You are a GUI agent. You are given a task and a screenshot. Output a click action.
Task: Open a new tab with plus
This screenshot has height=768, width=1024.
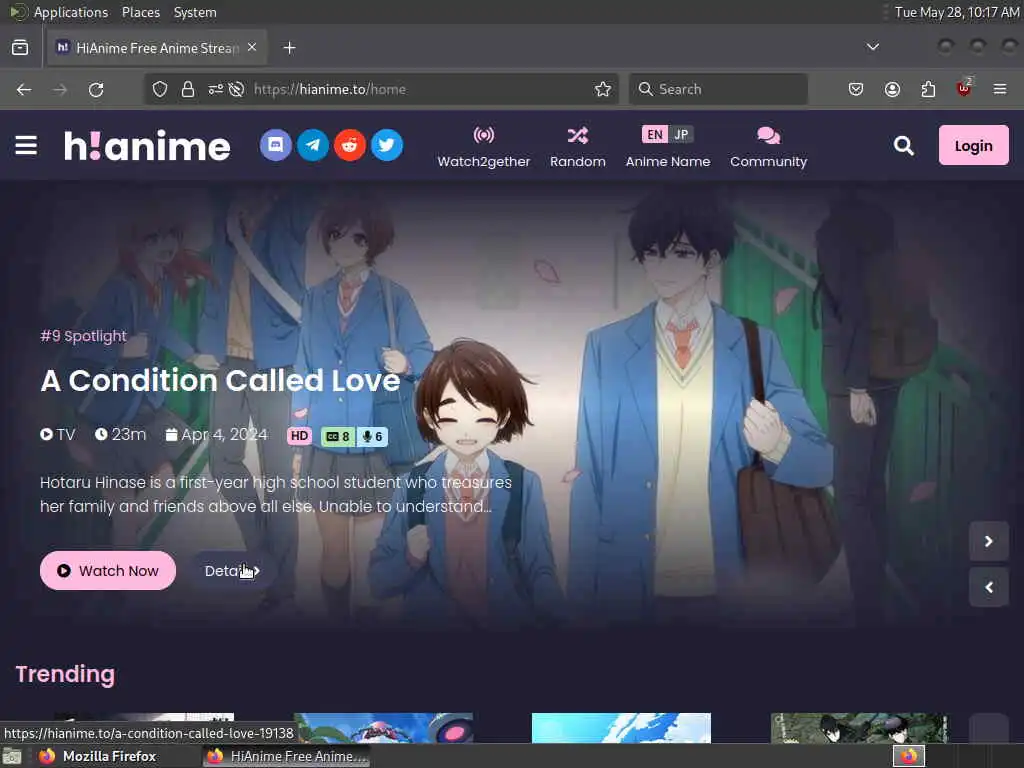pos(289,48)
